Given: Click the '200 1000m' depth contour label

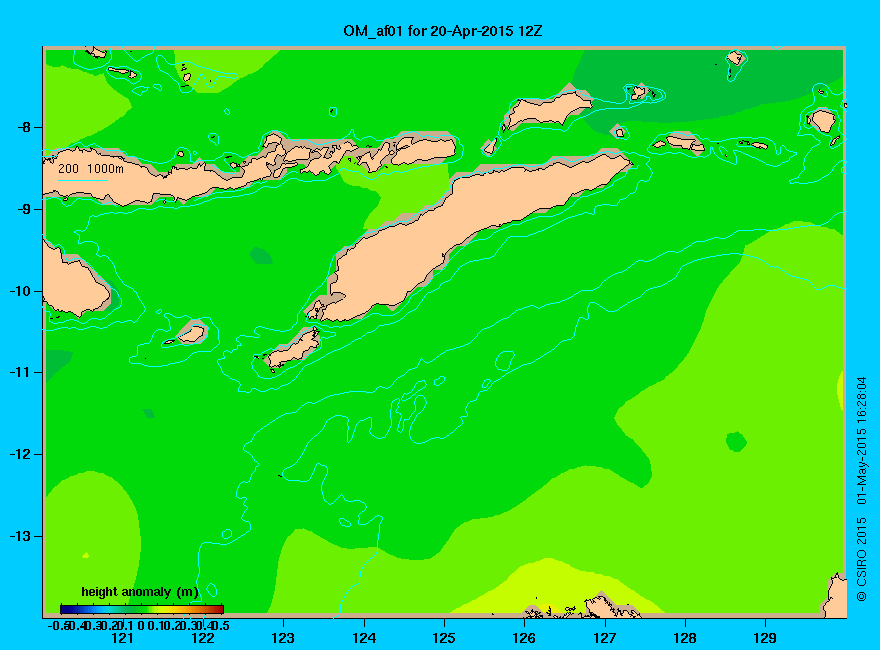Looking at the screenshot, I should click(x=91, y=168).
